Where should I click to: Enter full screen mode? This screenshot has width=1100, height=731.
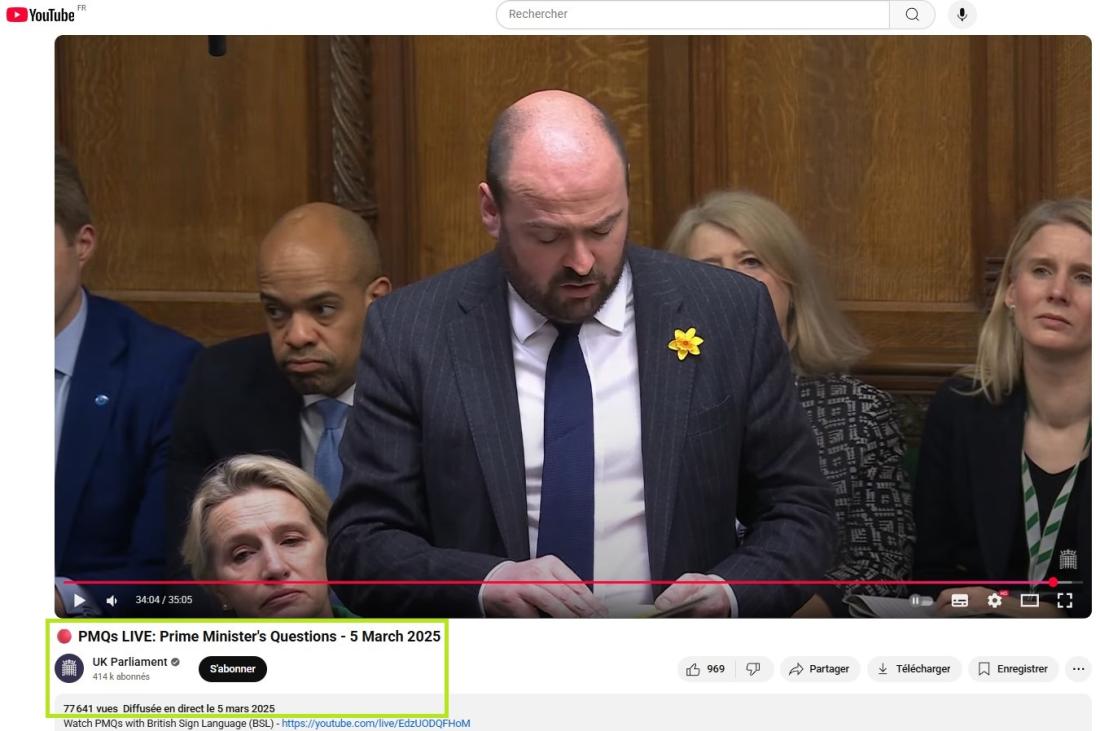click(1064, 600)
